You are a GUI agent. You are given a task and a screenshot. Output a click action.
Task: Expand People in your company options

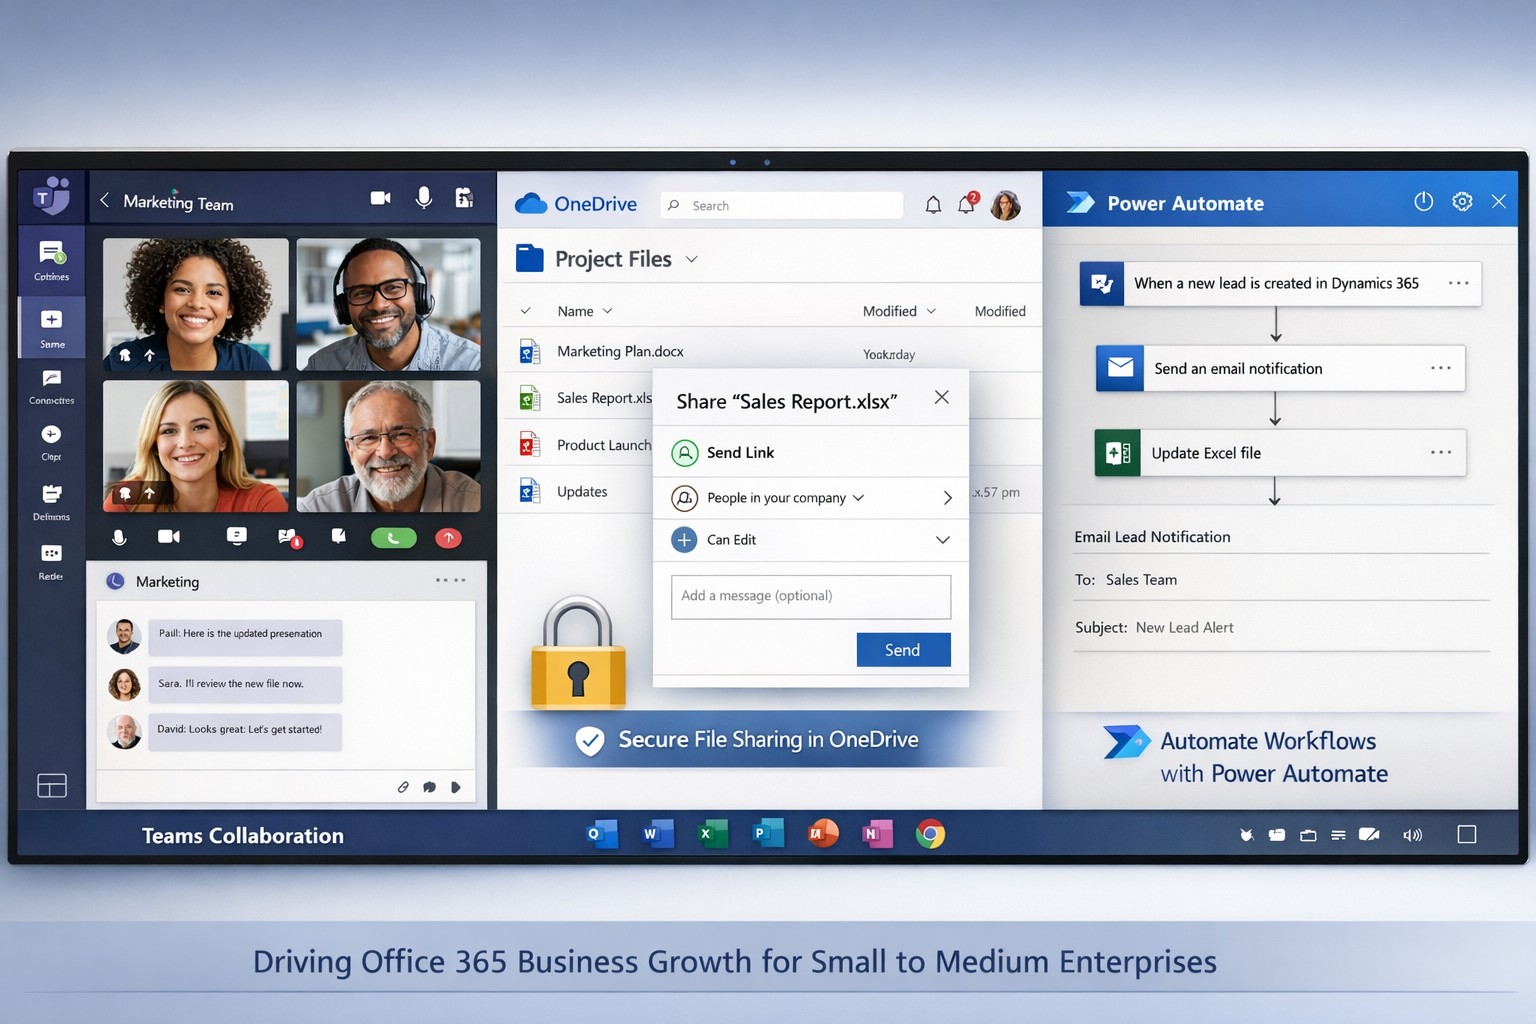coord(947,498)
